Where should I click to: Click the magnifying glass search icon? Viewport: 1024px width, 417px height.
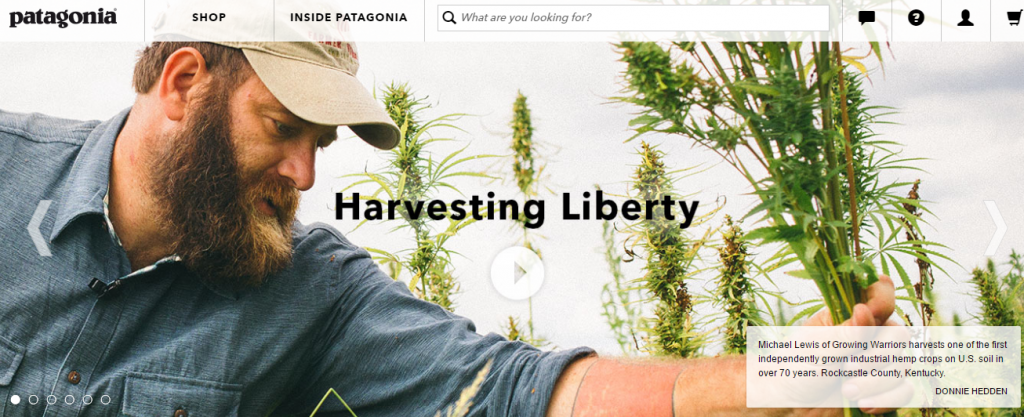coord(449,18)
